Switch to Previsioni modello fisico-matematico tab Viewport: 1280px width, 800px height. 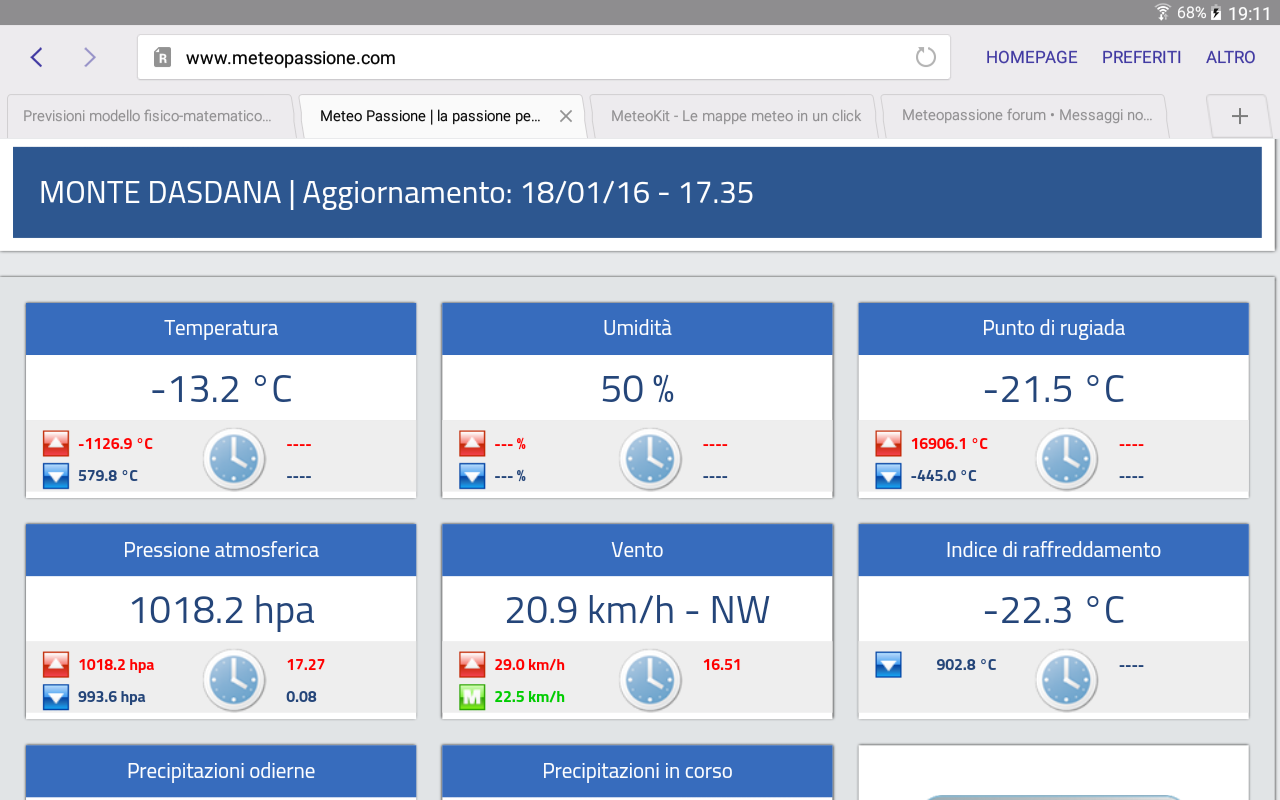coord(147,116)
